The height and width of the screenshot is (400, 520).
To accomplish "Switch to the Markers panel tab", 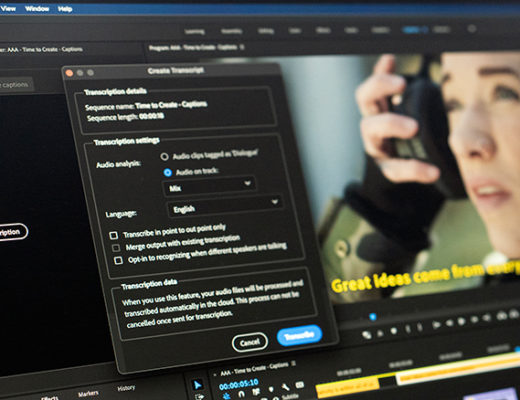I will pos(88,394).
